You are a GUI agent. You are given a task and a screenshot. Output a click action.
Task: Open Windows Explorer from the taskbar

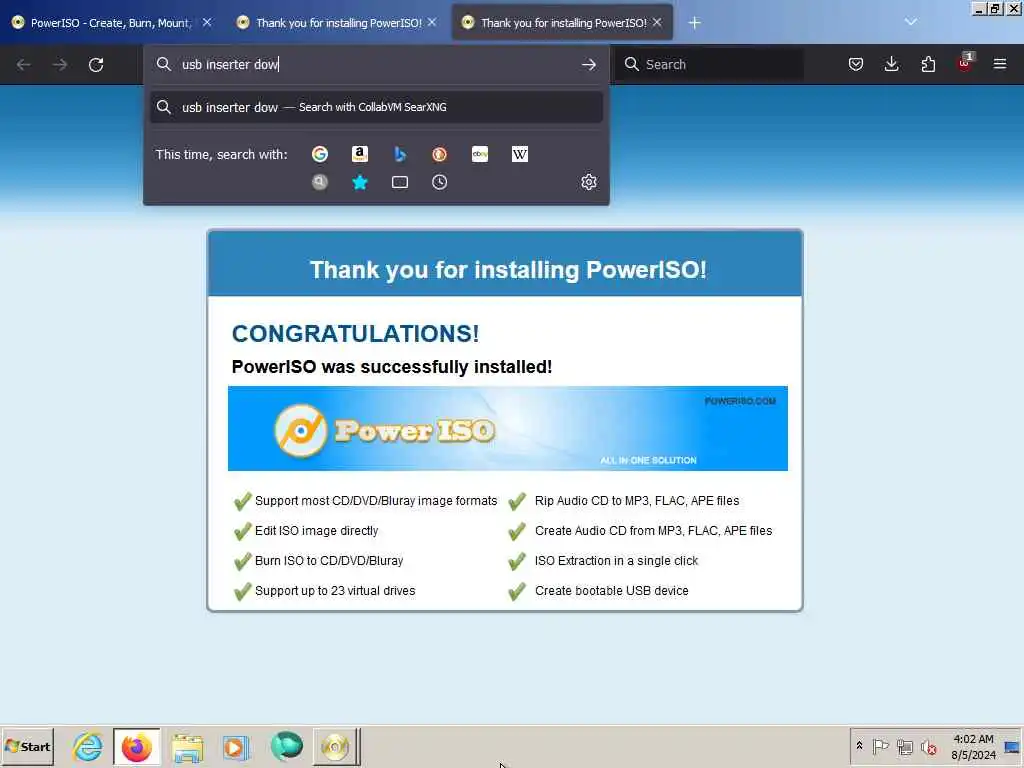coord(187,746)
